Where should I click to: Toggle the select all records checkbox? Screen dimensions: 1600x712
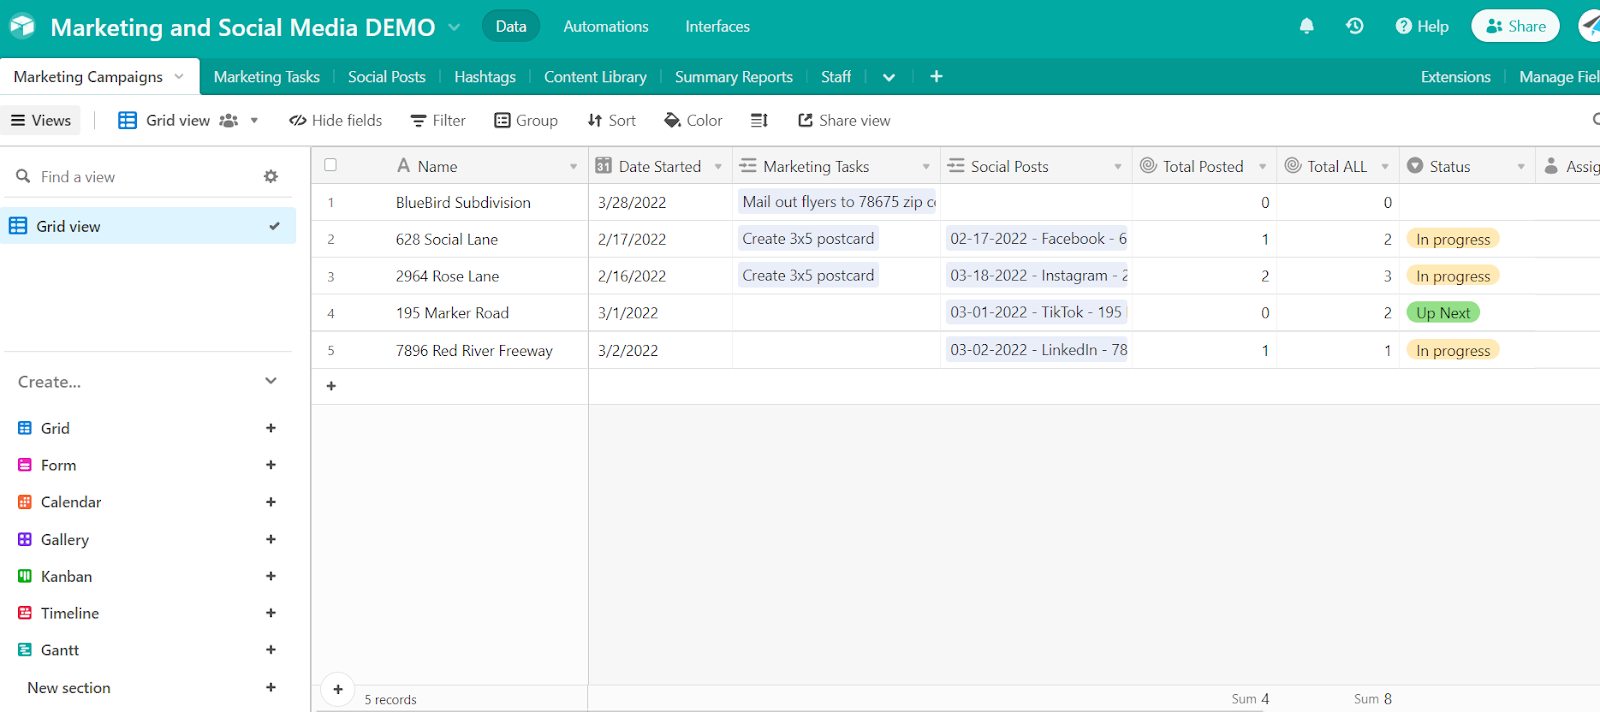tap(331, 165)
